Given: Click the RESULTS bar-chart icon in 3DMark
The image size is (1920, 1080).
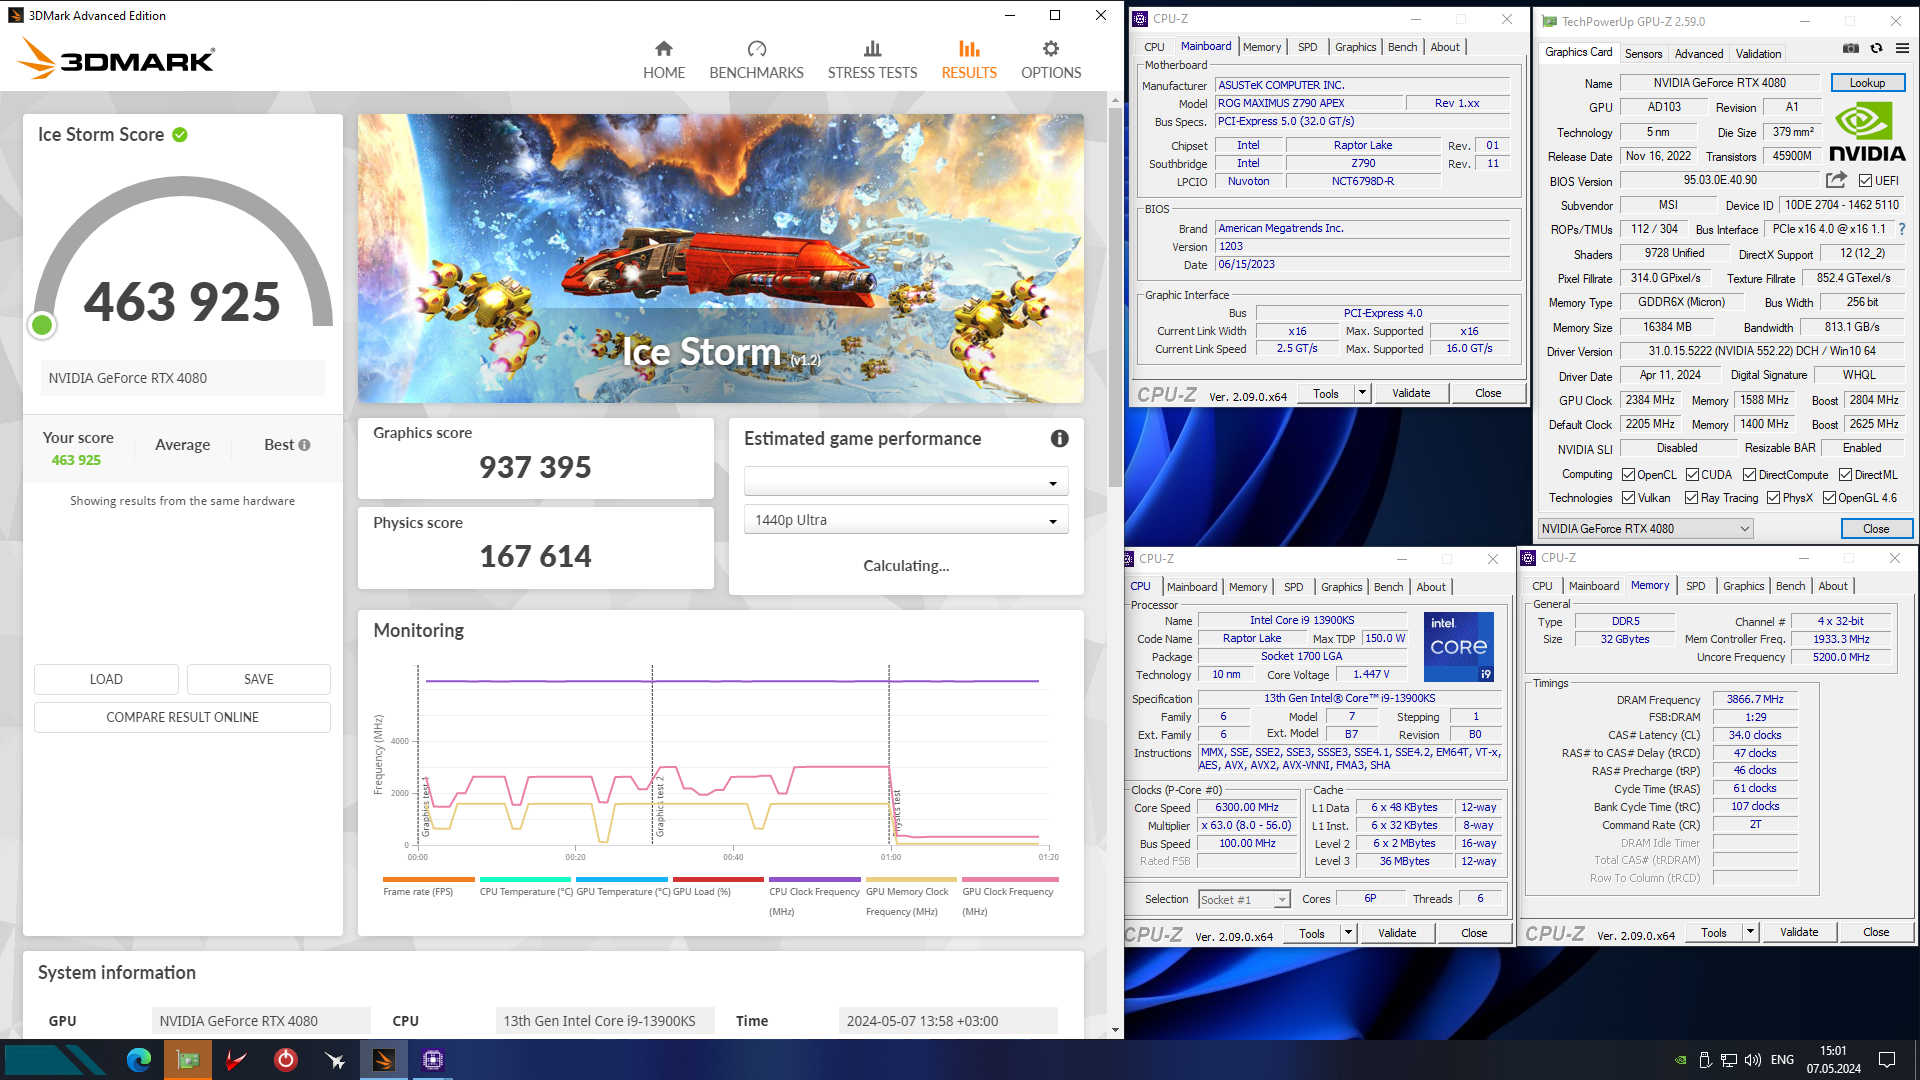Looking at the screenshot, I should (969, 49).
